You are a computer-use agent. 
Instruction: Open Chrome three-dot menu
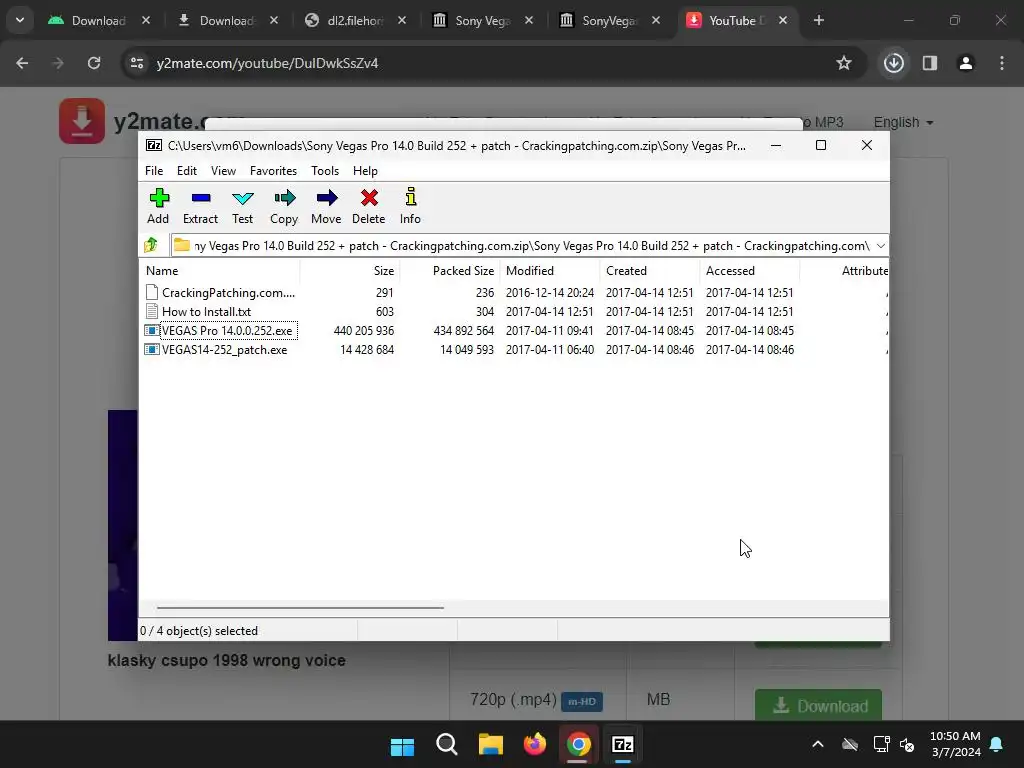[x=1002, y=63]
